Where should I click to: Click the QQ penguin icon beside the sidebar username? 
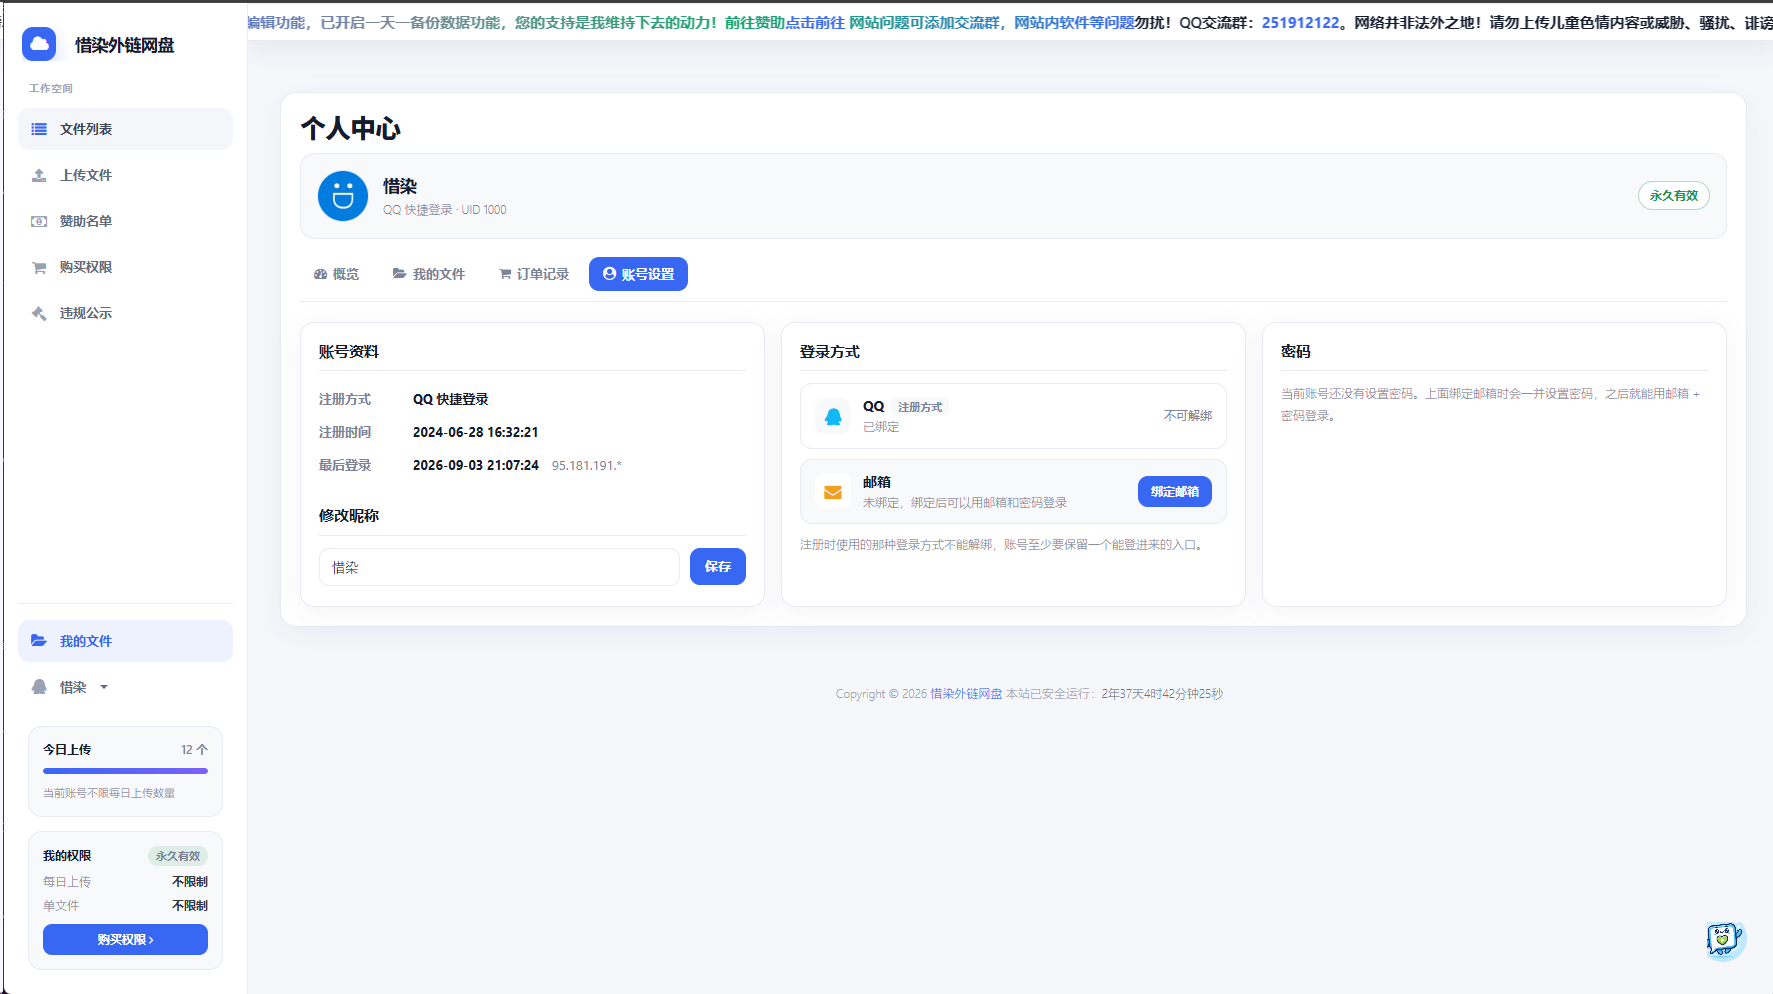(x=39, y=687)
